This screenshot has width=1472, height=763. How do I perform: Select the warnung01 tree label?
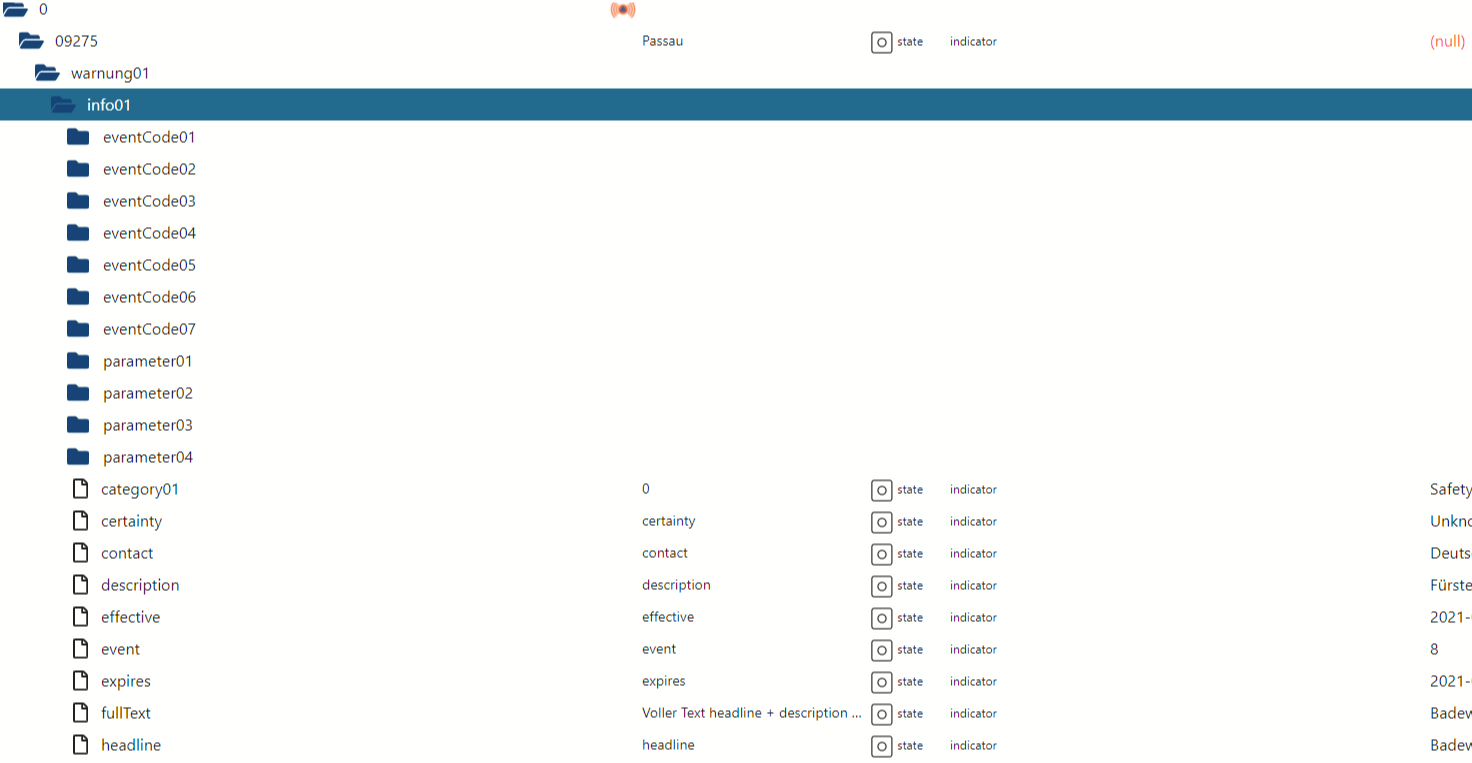pyautogui.click(x=110, y=73)
